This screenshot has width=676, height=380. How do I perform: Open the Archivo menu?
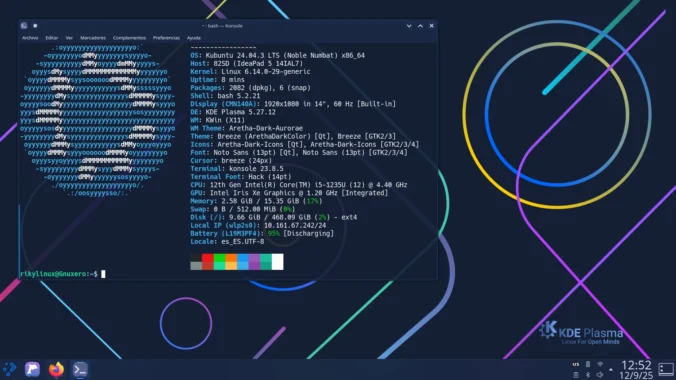[30, 38]
